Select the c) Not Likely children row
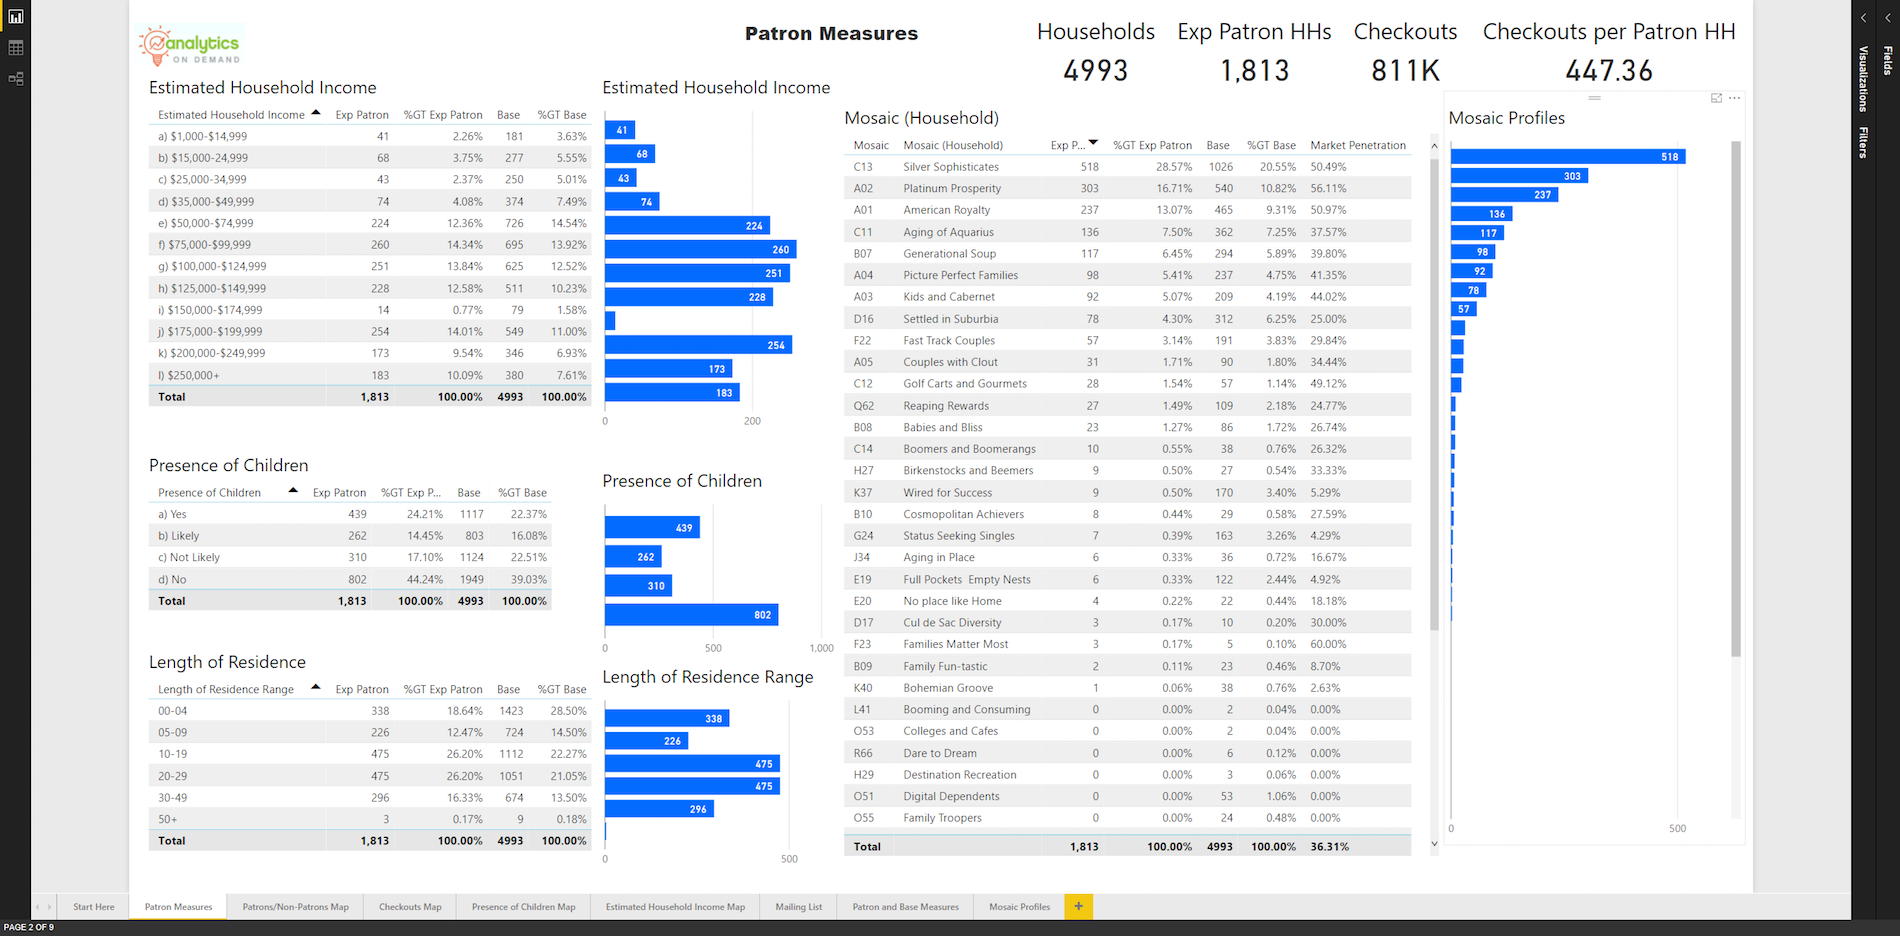The height and width of the screenshot is (936, 1900). click(350, 558)
